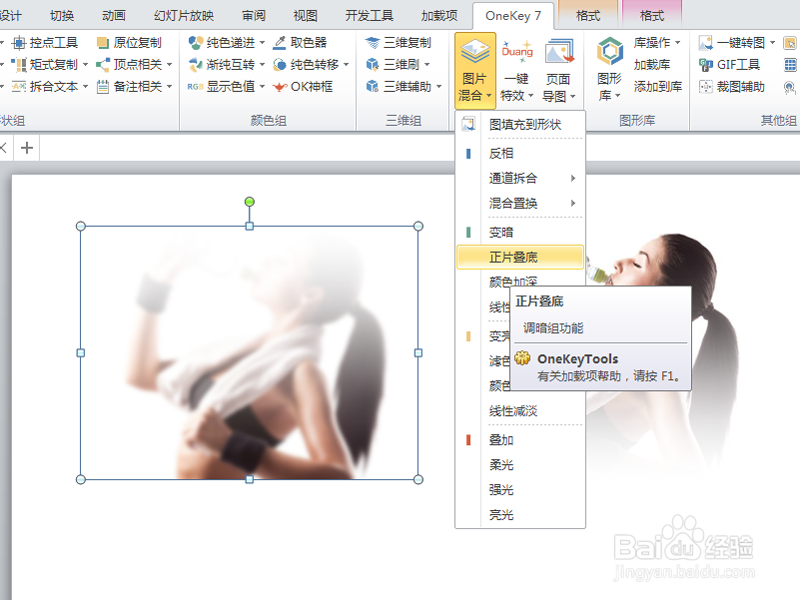Click the OK神框 icon

(x=279, y=87)
